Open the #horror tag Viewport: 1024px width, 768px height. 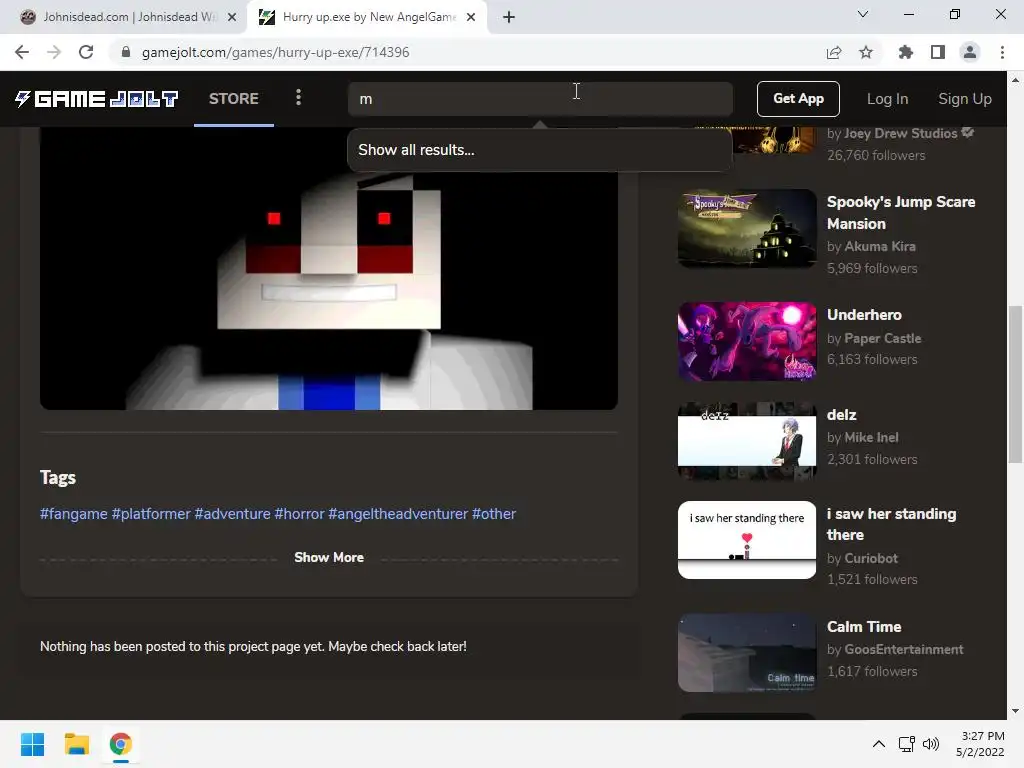click(x=299, y=514)
